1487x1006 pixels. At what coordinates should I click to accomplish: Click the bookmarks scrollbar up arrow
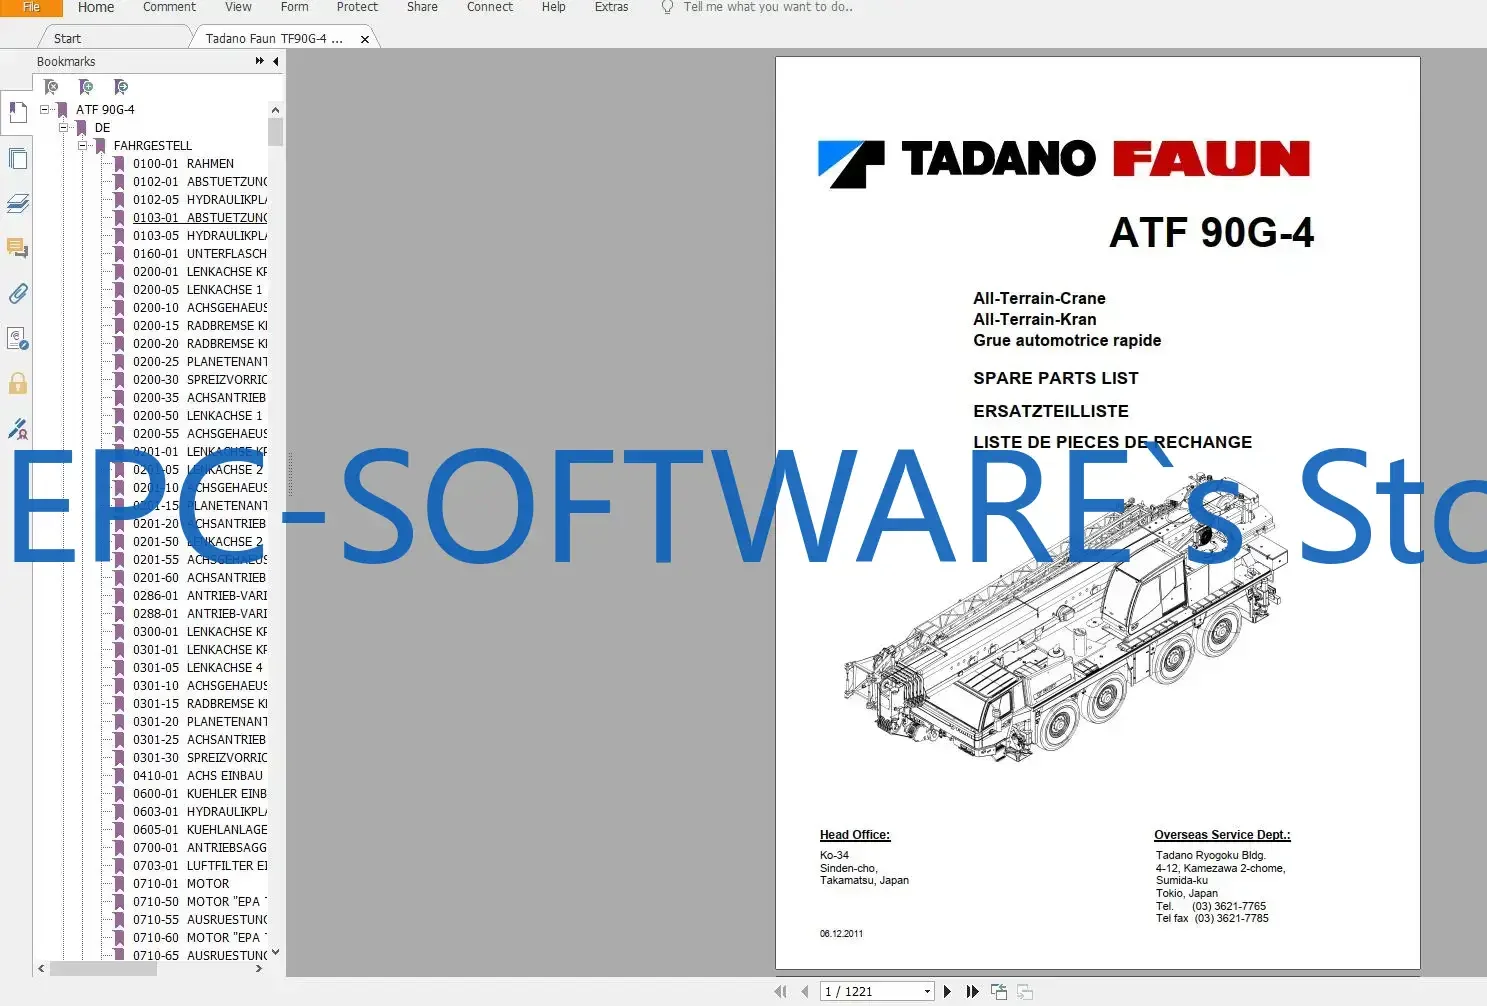coord(275,110)
